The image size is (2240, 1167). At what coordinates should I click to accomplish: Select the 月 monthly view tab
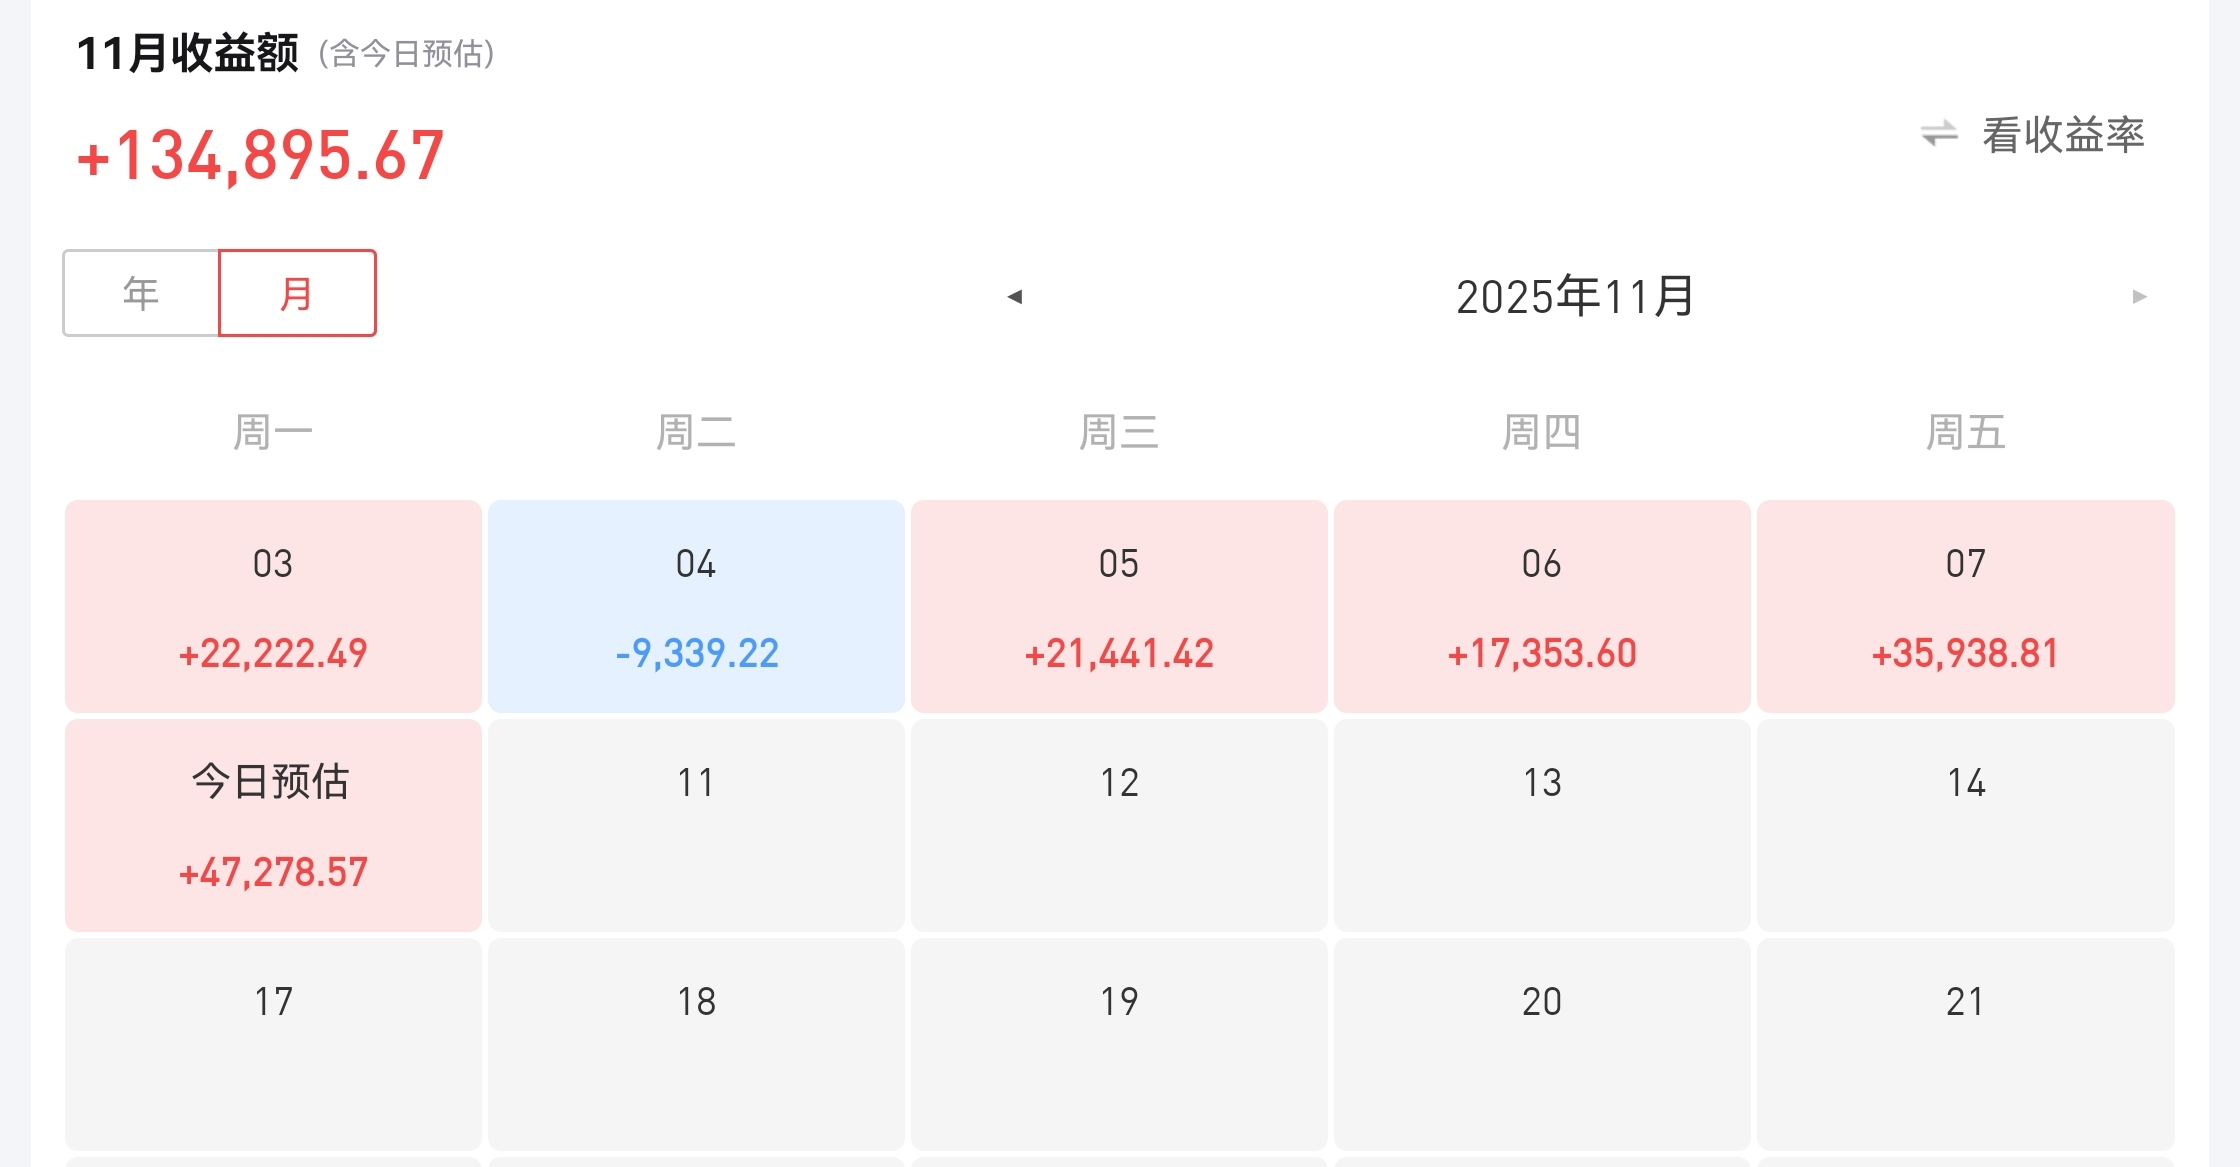tap(297, 293)
